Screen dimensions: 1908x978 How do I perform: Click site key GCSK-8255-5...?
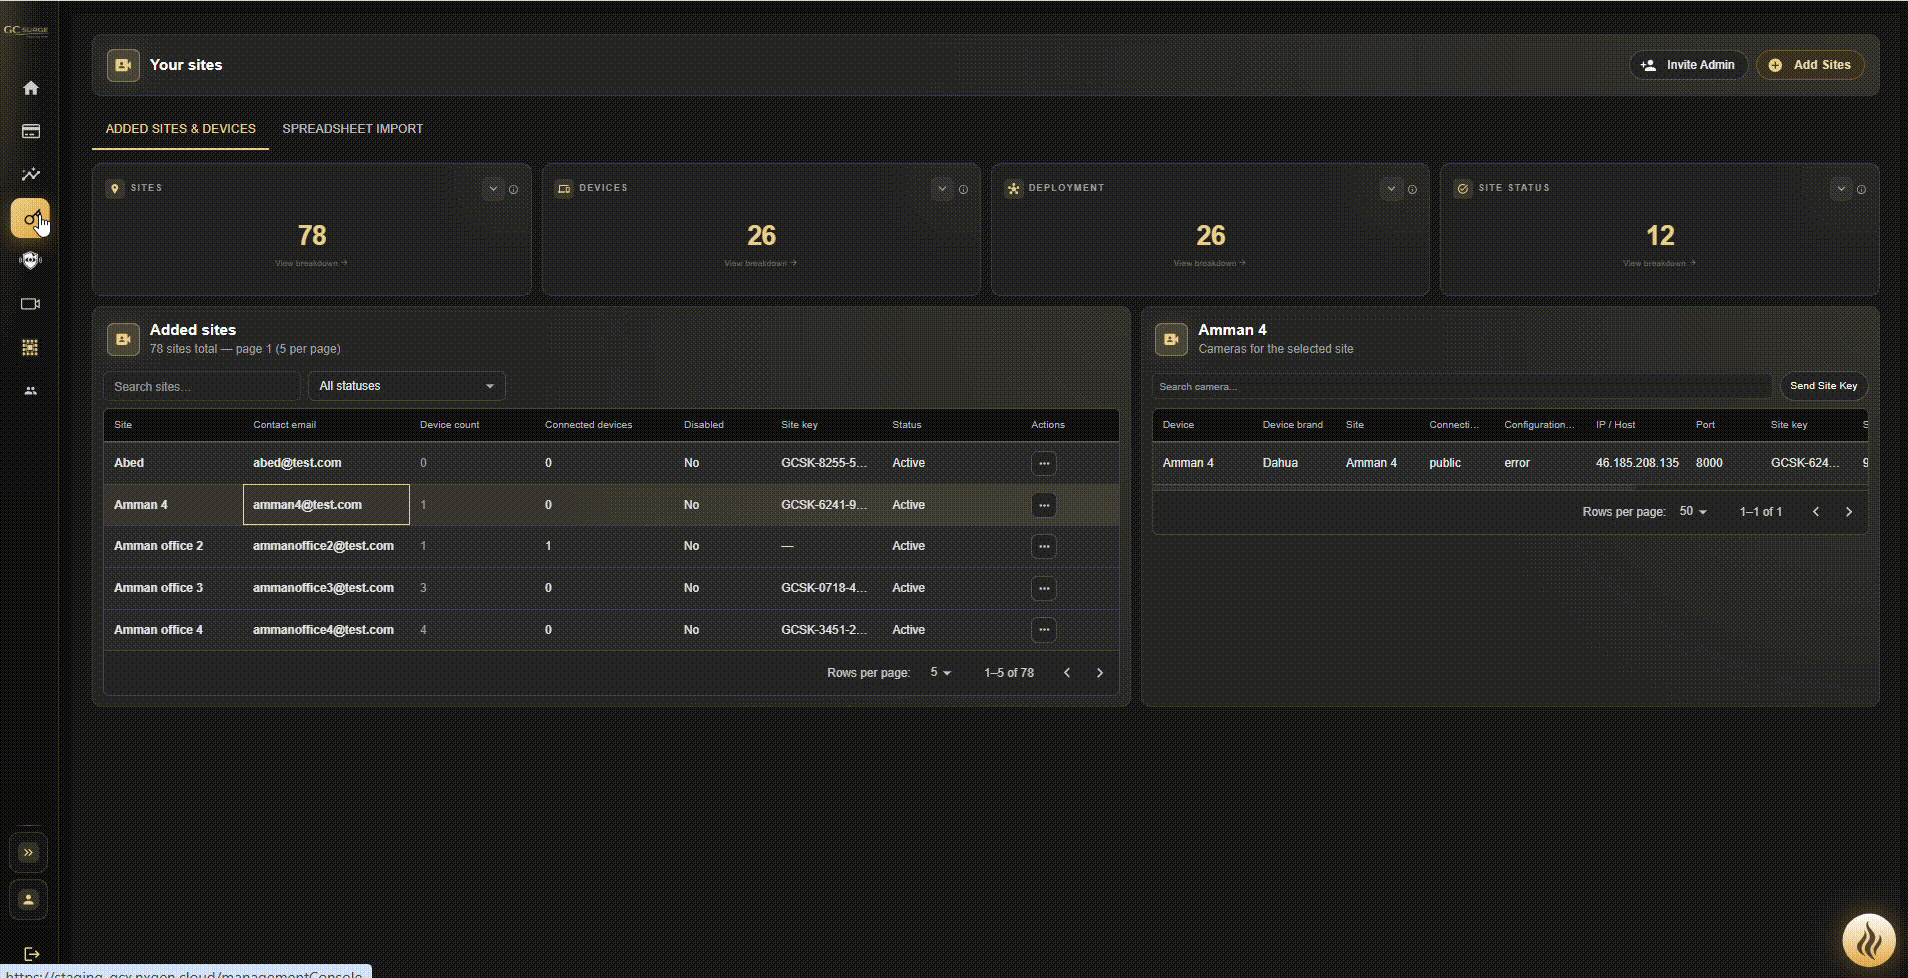point(824,463)
